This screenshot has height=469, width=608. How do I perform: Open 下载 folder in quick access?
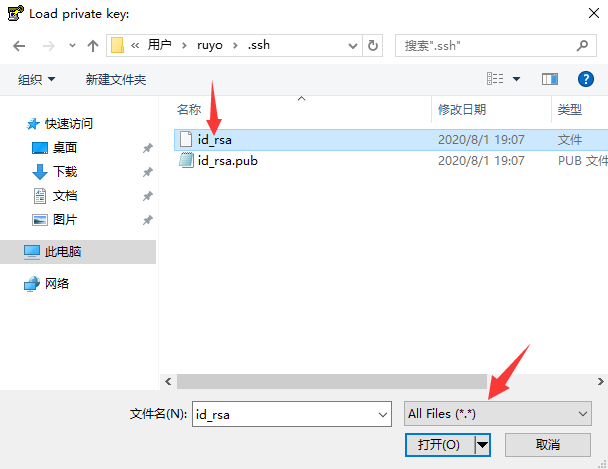(65, 171)
